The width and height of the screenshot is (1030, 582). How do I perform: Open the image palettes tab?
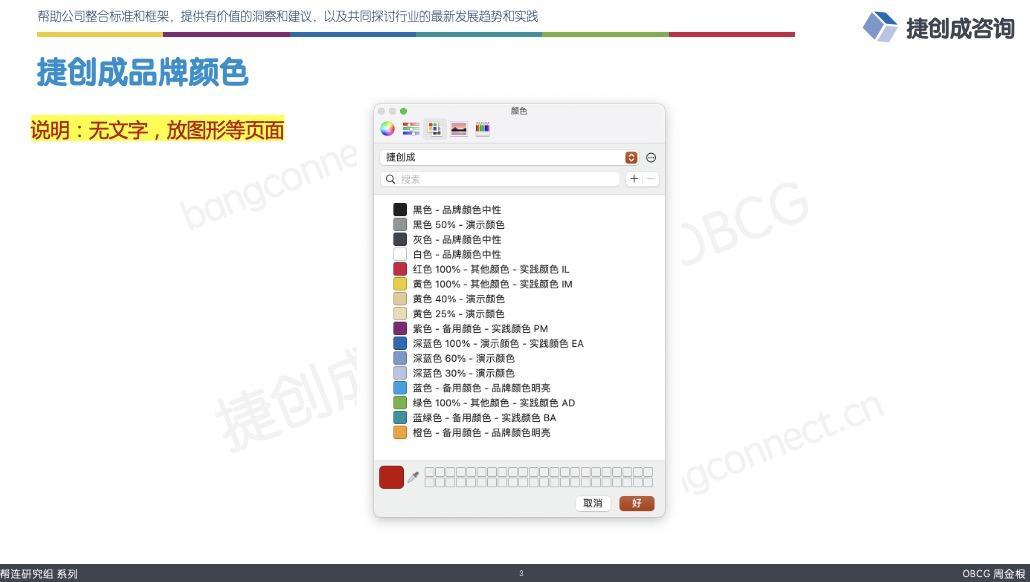459,129
